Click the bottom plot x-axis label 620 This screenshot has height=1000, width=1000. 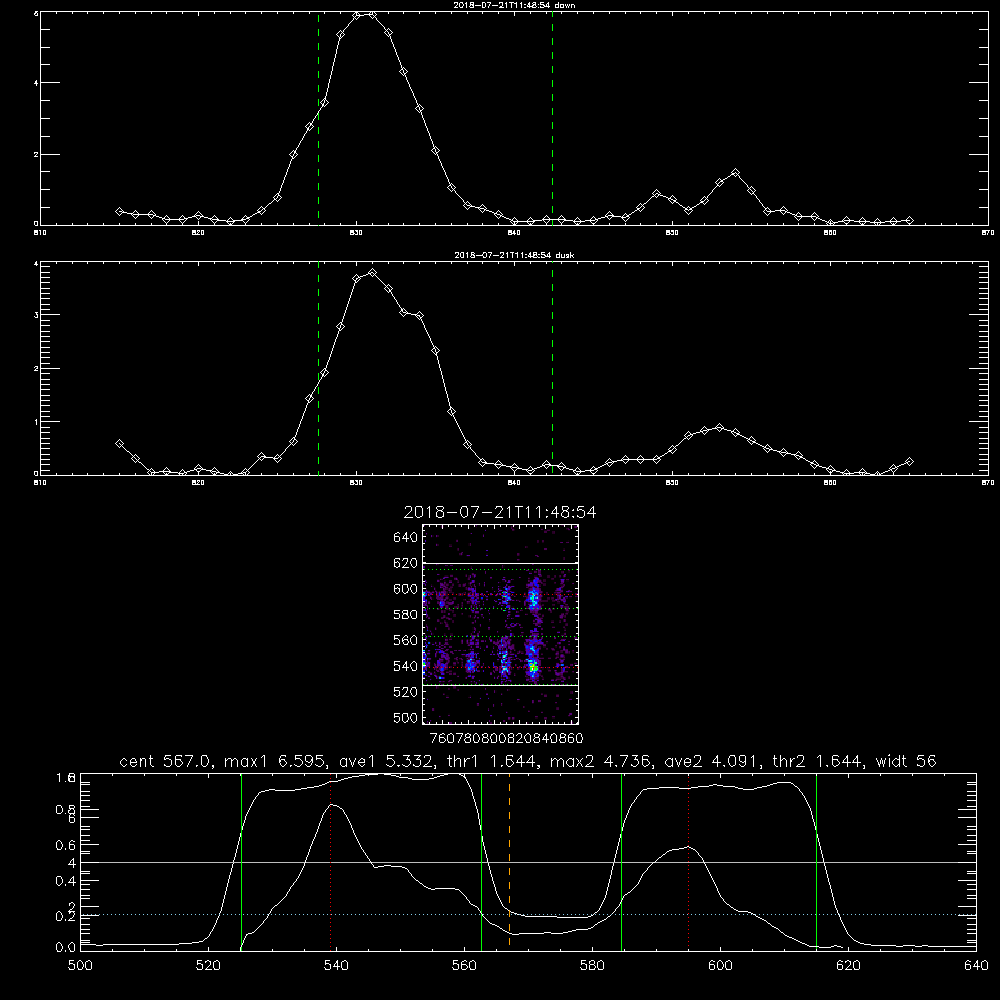click(x=848, y=966)
